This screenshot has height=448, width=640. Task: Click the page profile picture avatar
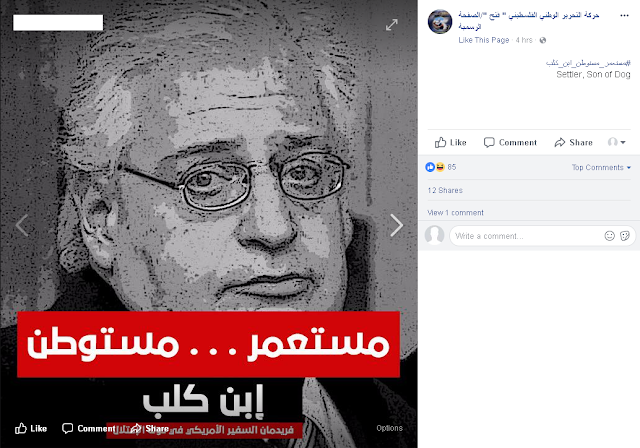click(x=440, y=22)
